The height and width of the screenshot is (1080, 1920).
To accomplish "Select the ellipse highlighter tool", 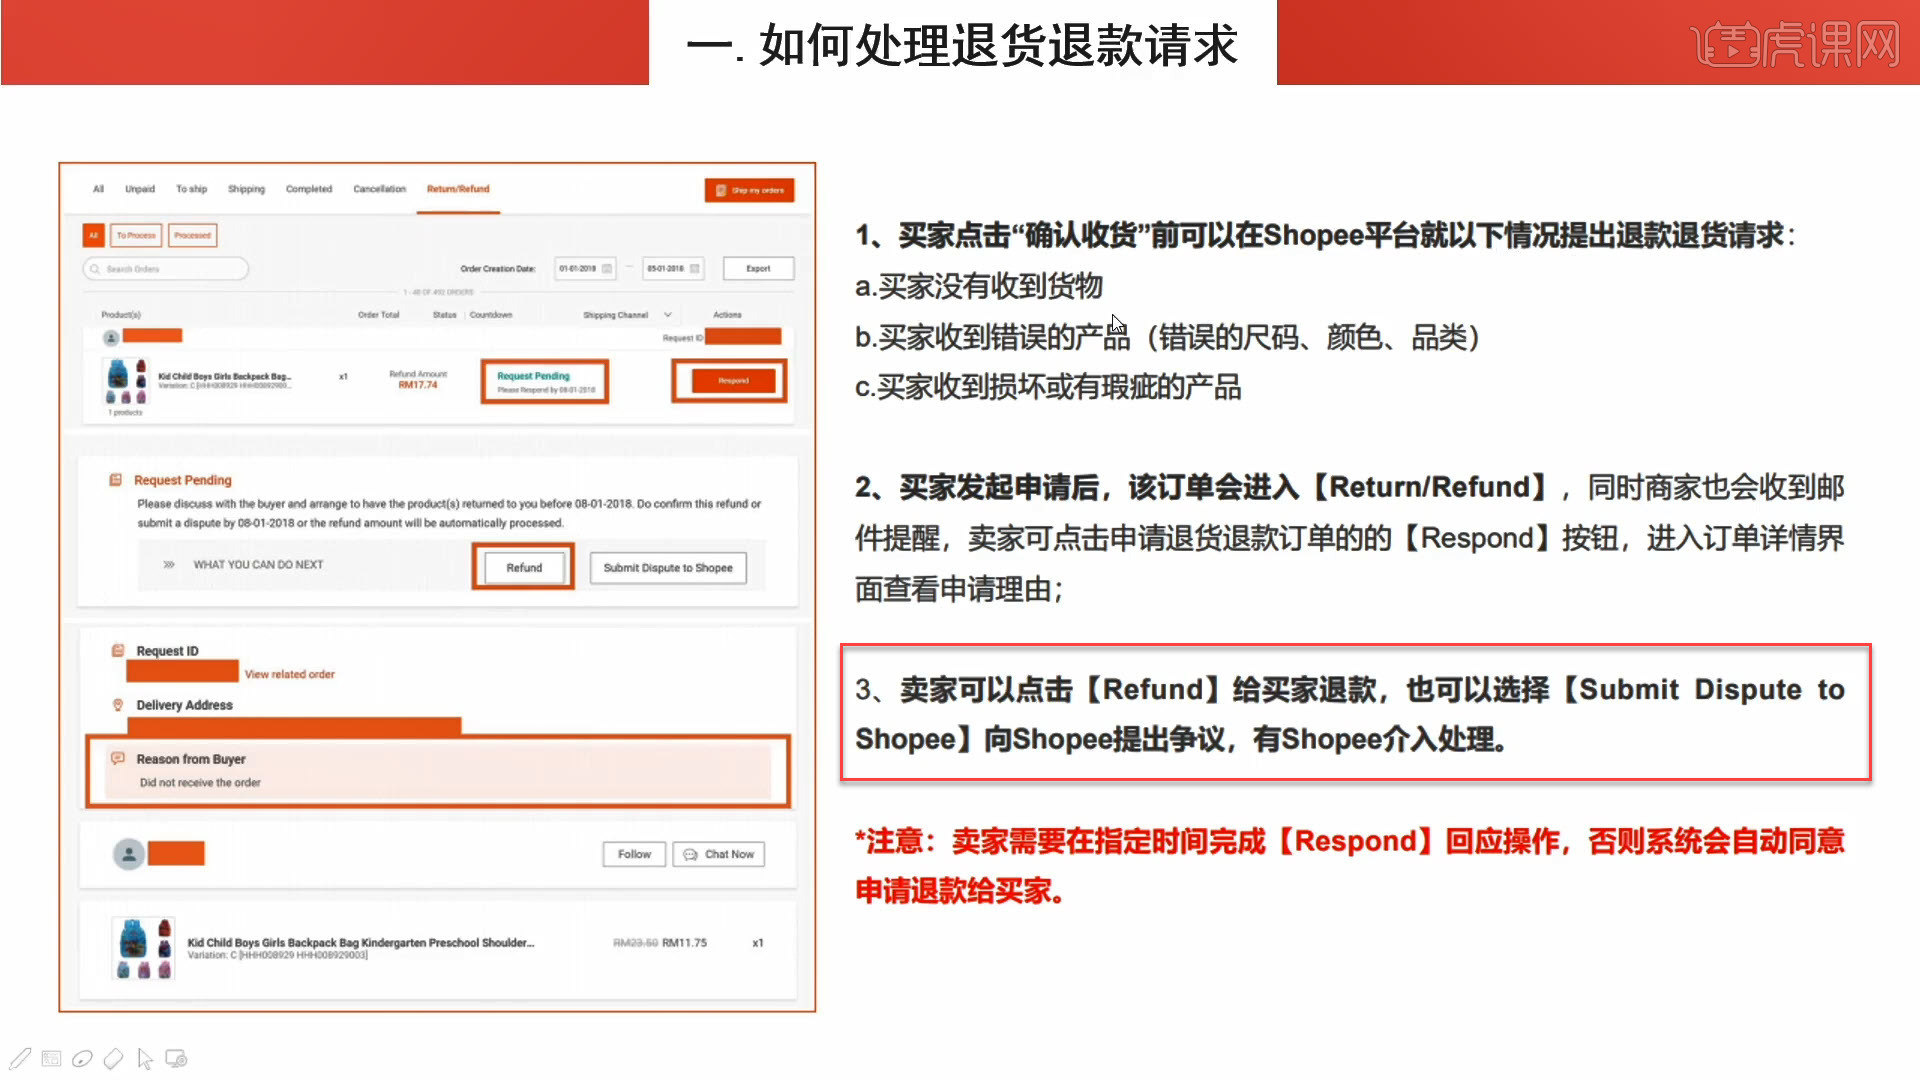I will click(x=81, y=1058).
